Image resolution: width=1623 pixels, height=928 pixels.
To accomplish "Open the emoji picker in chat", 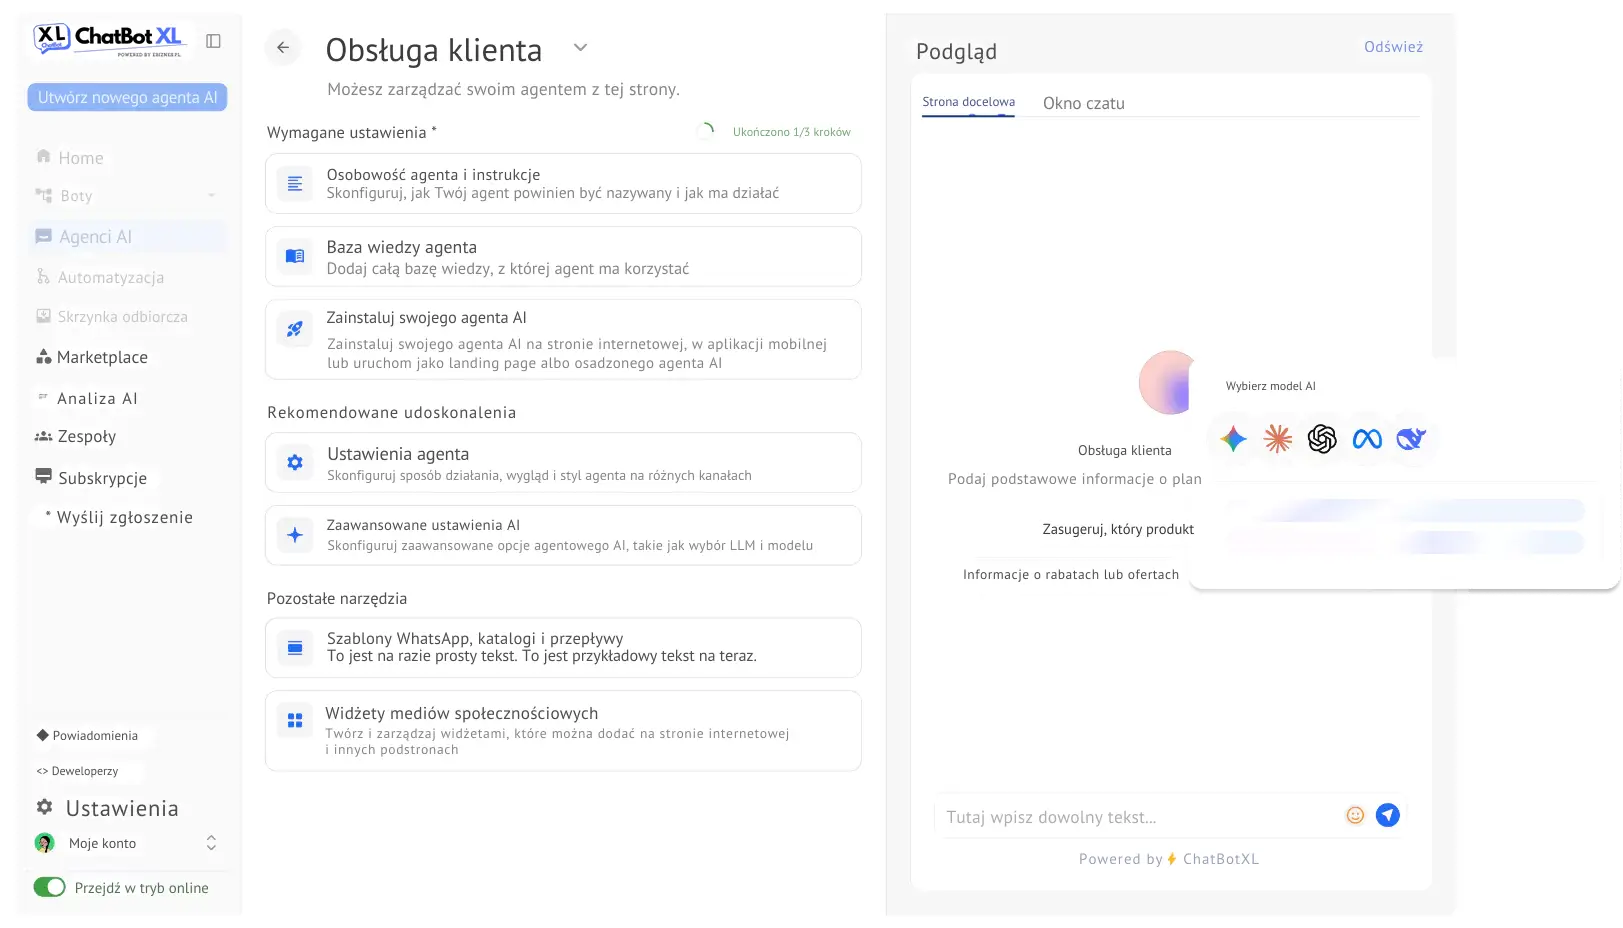I will point(1355,815).
